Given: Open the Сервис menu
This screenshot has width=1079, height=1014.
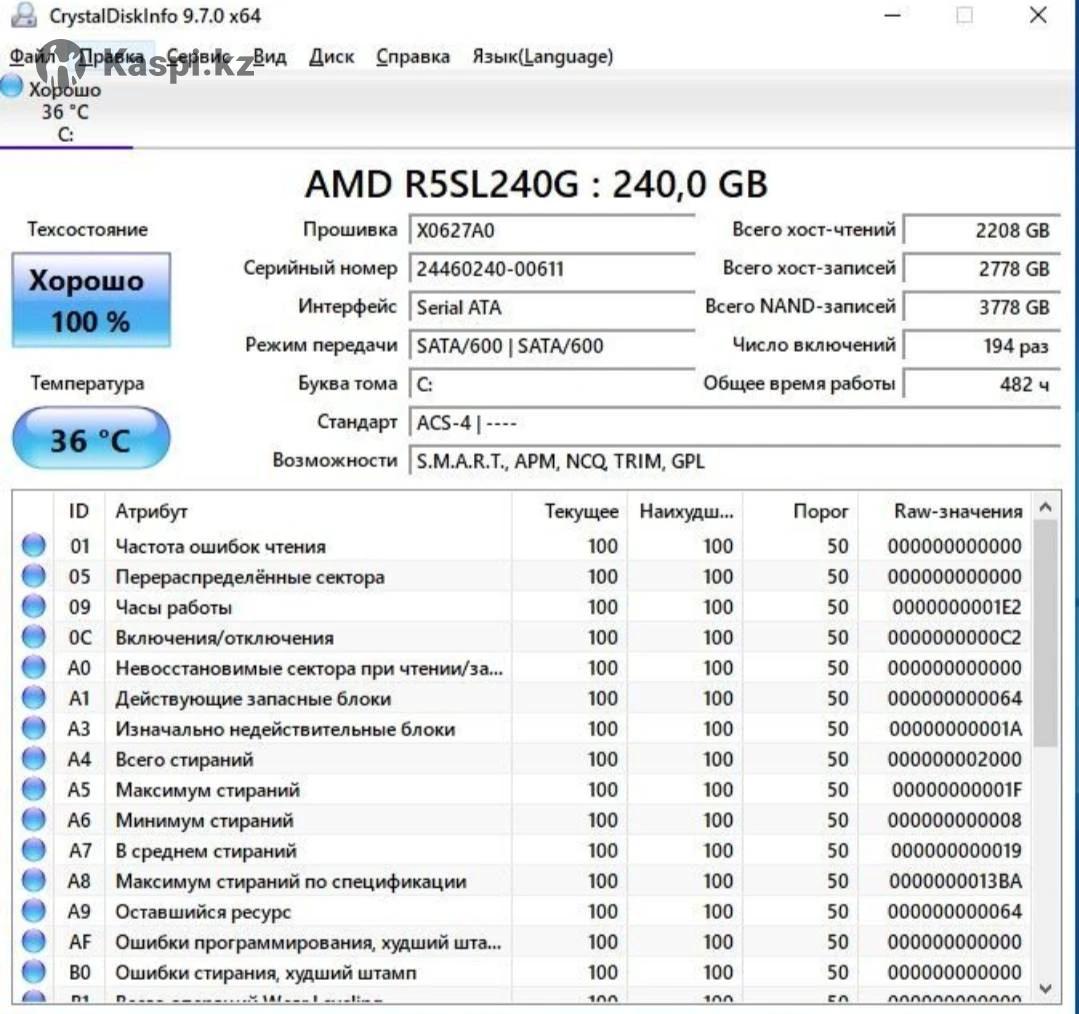Looking at the screenshot, I should pyautogui.click(x=198, y=57).
